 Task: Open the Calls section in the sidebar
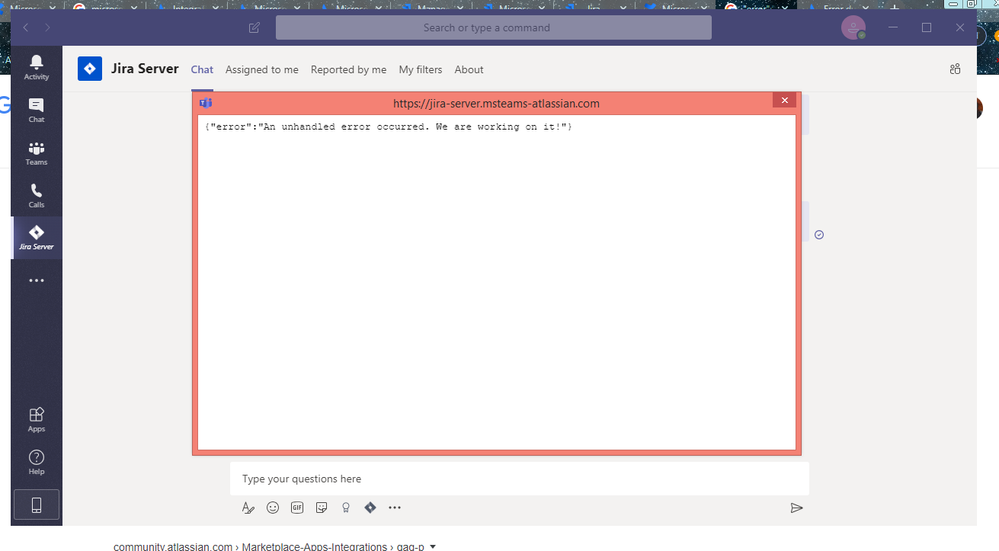36,196
